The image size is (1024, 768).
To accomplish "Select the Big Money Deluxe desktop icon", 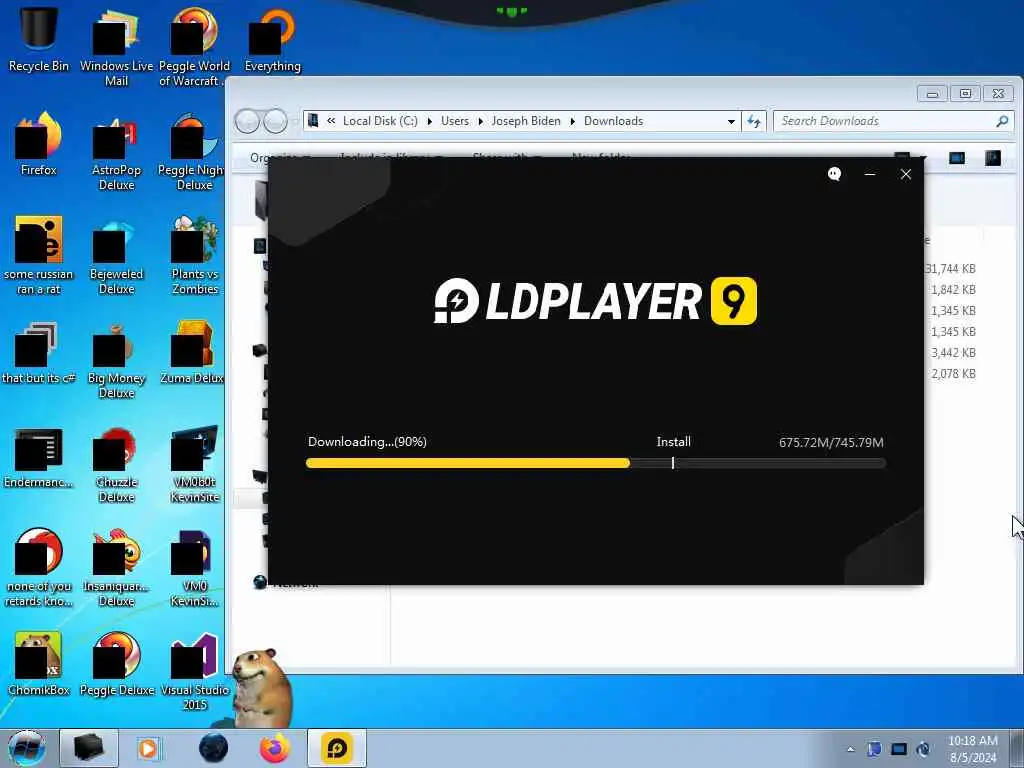I will [x=116, y=360].
